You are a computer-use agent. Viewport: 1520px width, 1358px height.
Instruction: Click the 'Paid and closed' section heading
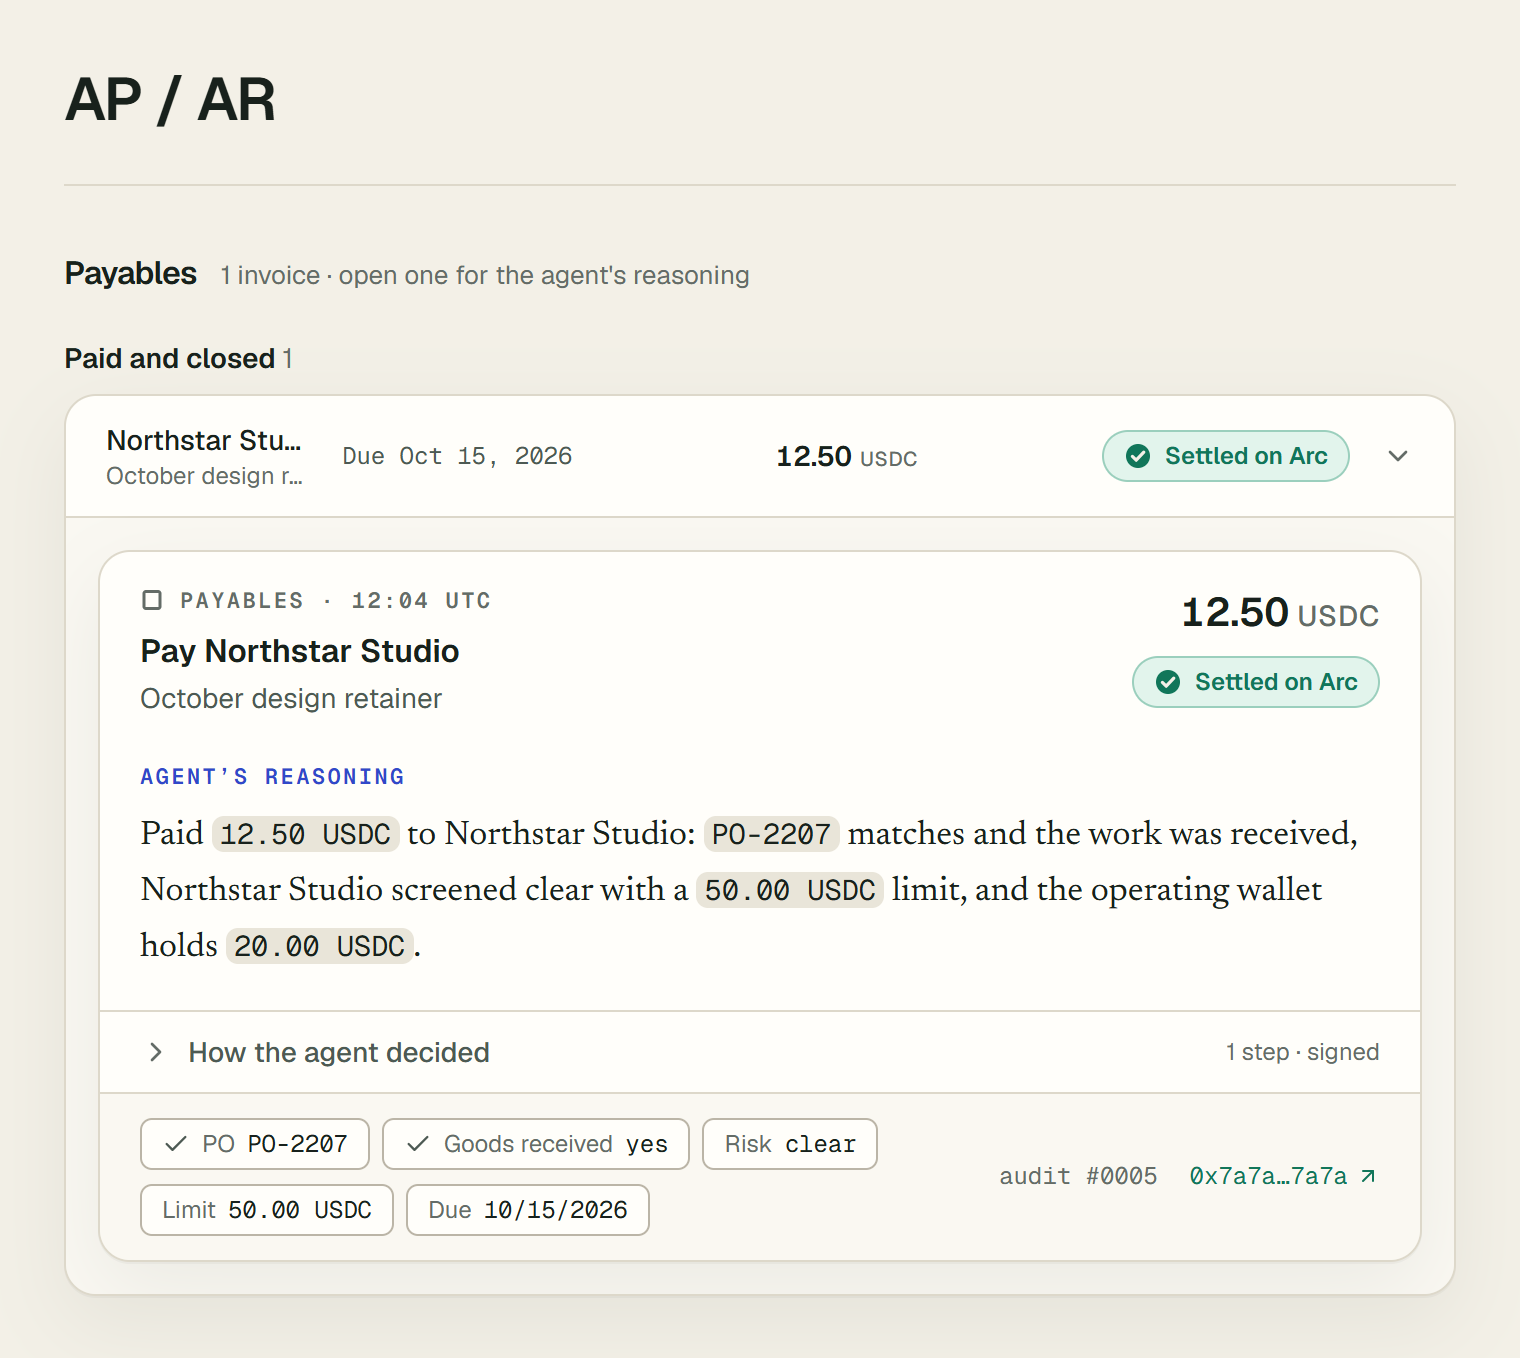tap(170, 358)
